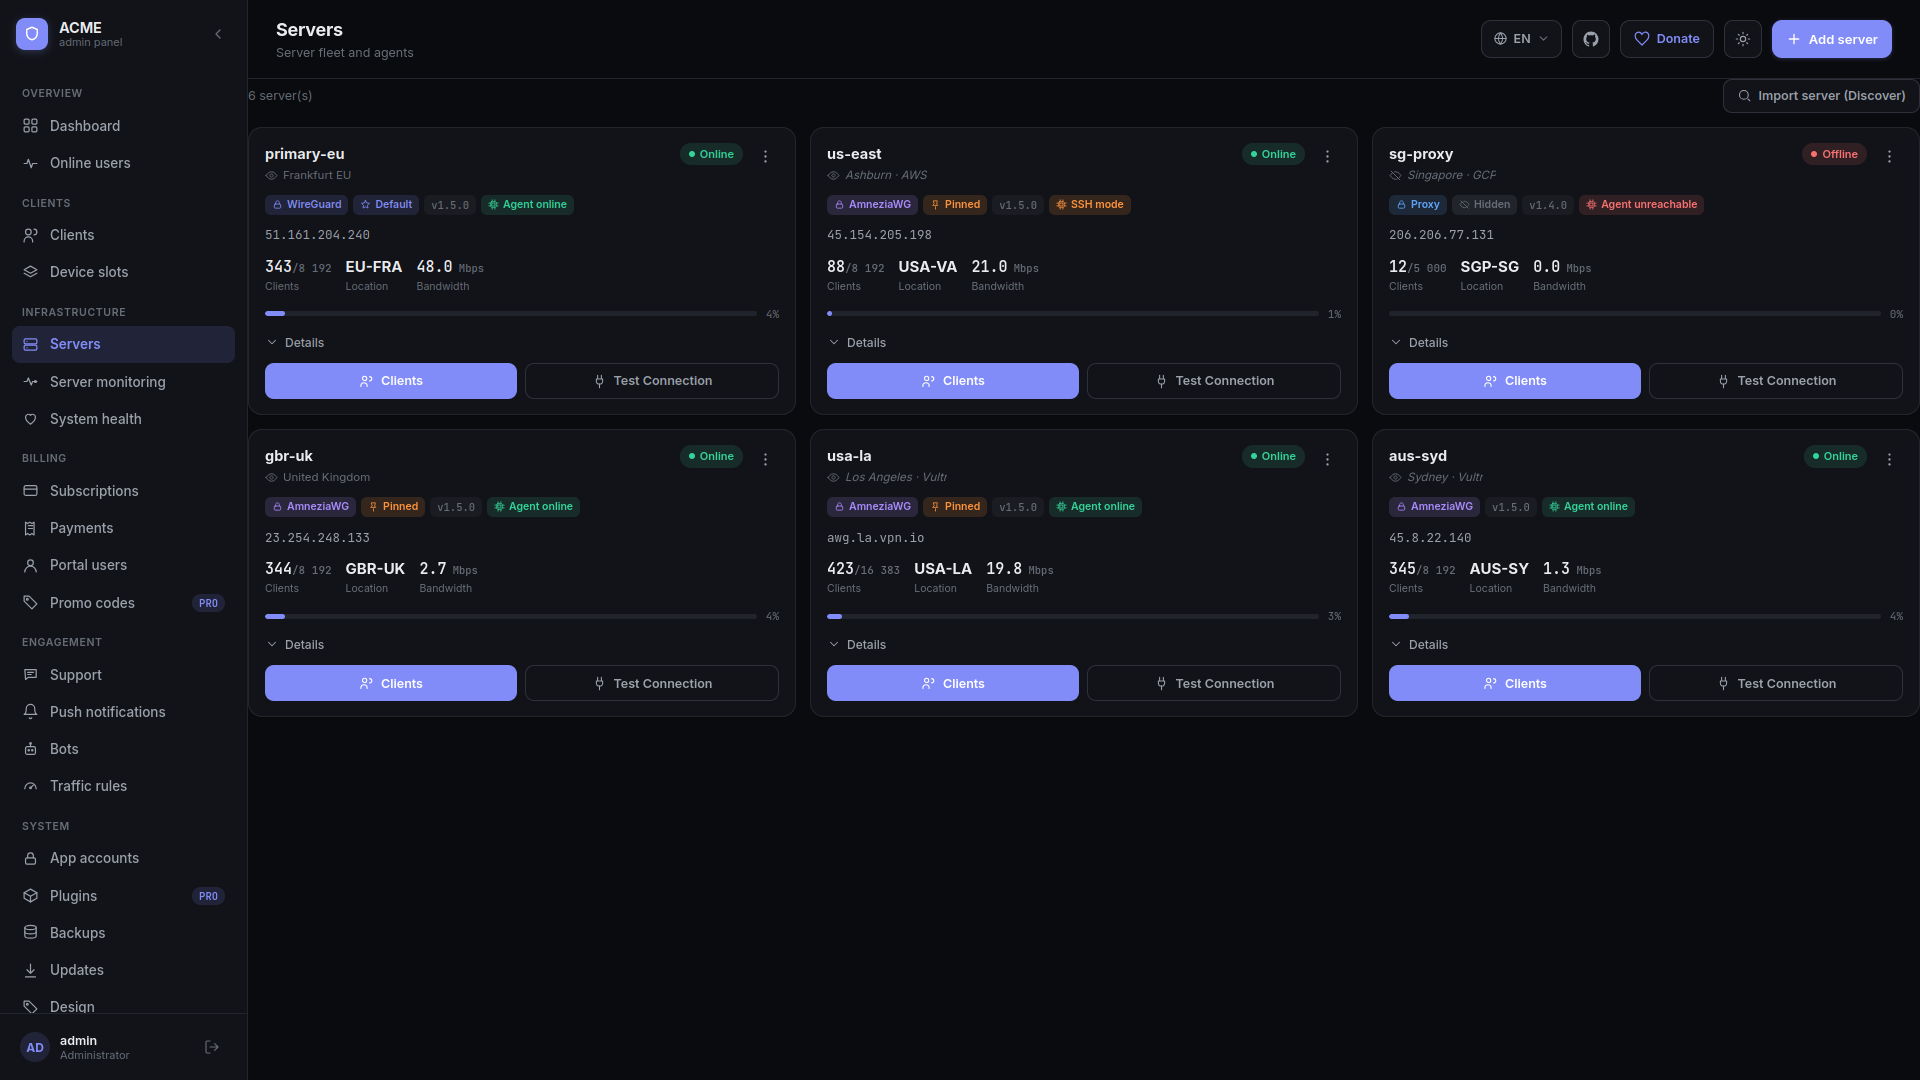Click the Pinned badge on us-east

955,205
